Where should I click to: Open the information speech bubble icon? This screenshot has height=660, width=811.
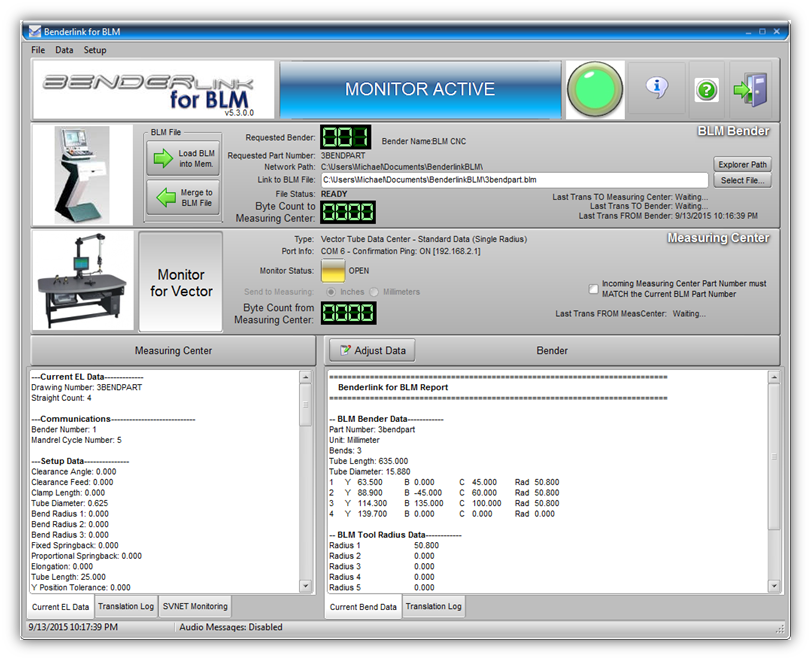point(657,89)
